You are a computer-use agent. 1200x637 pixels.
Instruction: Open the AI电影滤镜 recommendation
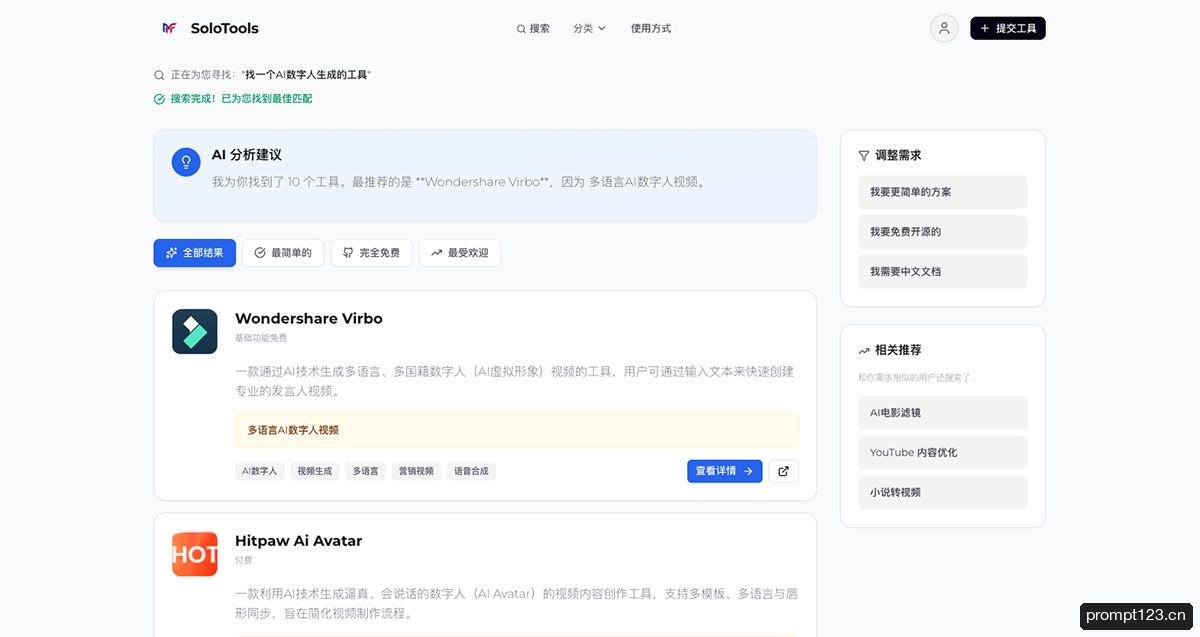[943, 413]
